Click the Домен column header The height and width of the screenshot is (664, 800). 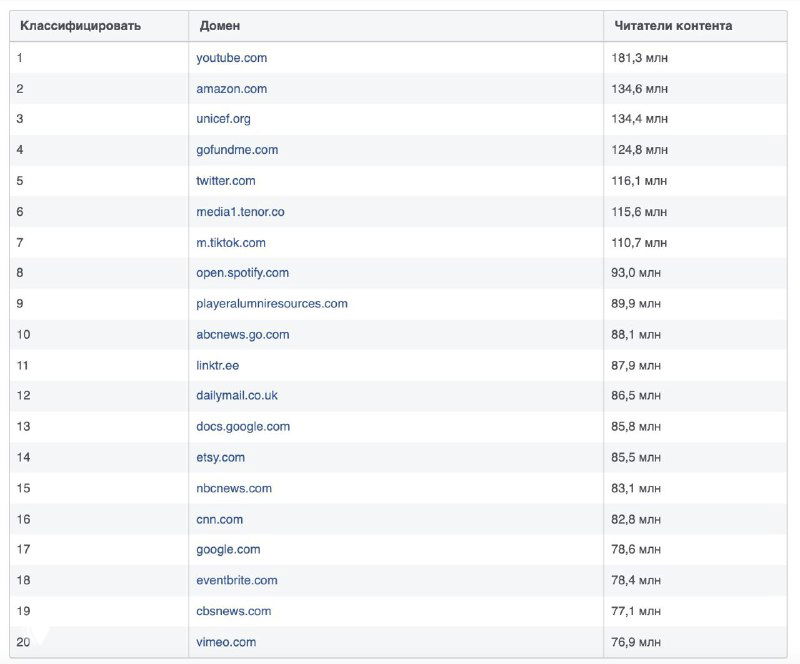219,26
